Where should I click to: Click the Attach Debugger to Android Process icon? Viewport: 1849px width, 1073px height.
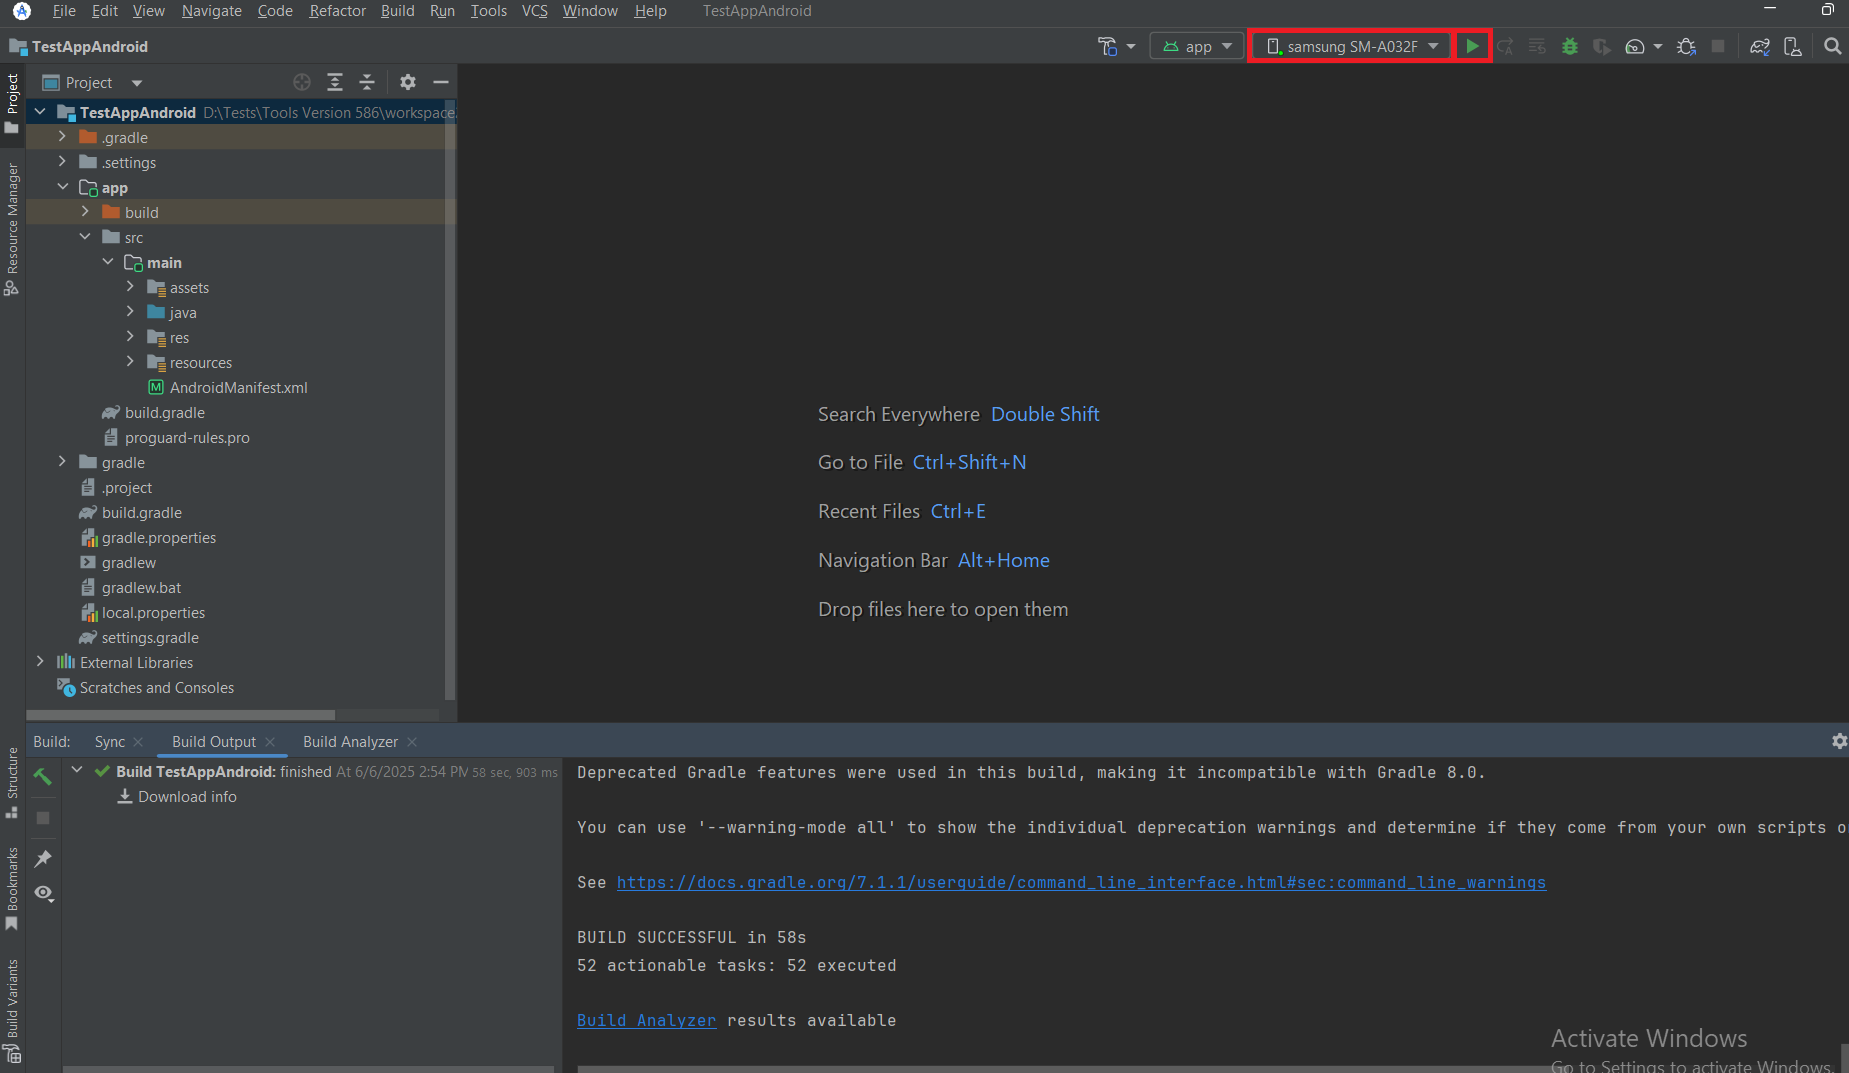[1686, 46]
